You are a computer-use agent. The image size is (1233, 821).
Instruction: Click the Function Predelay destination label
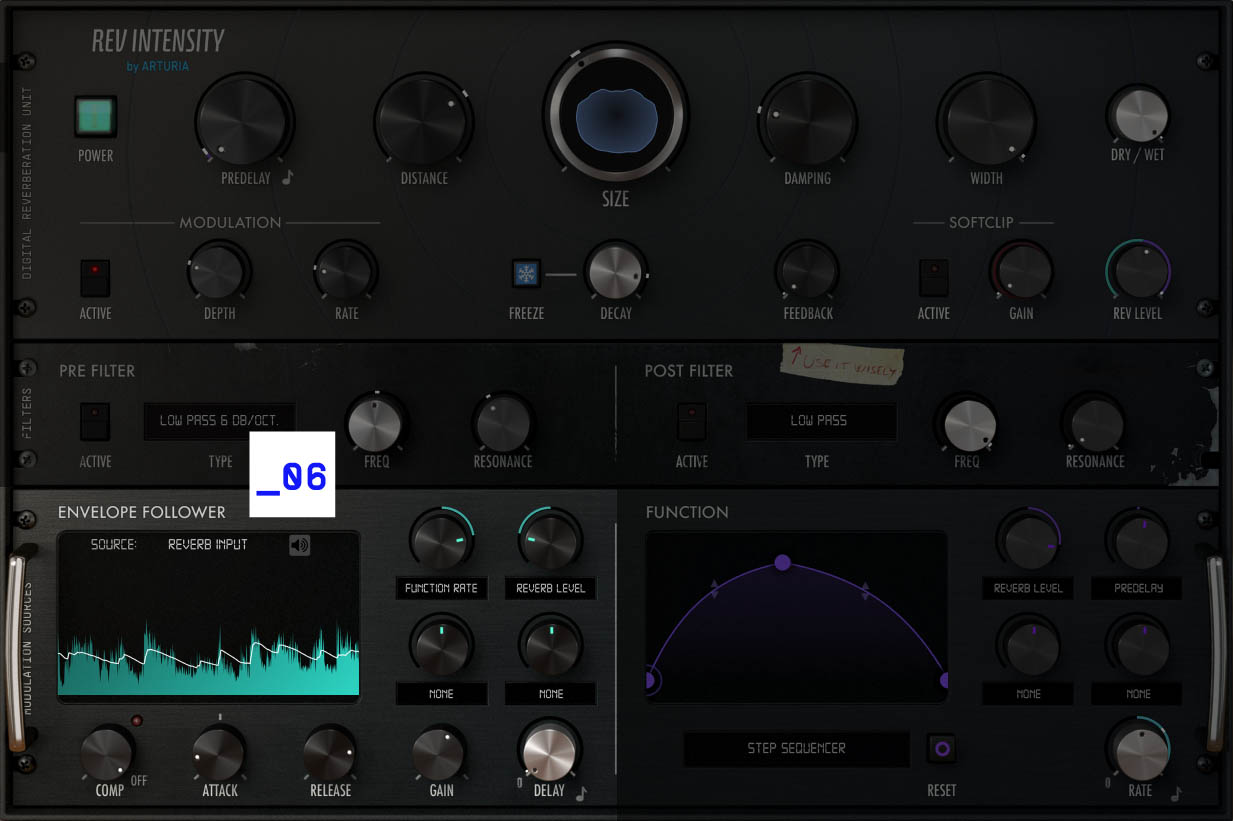pyautogui.click(x=1138, y=588)
